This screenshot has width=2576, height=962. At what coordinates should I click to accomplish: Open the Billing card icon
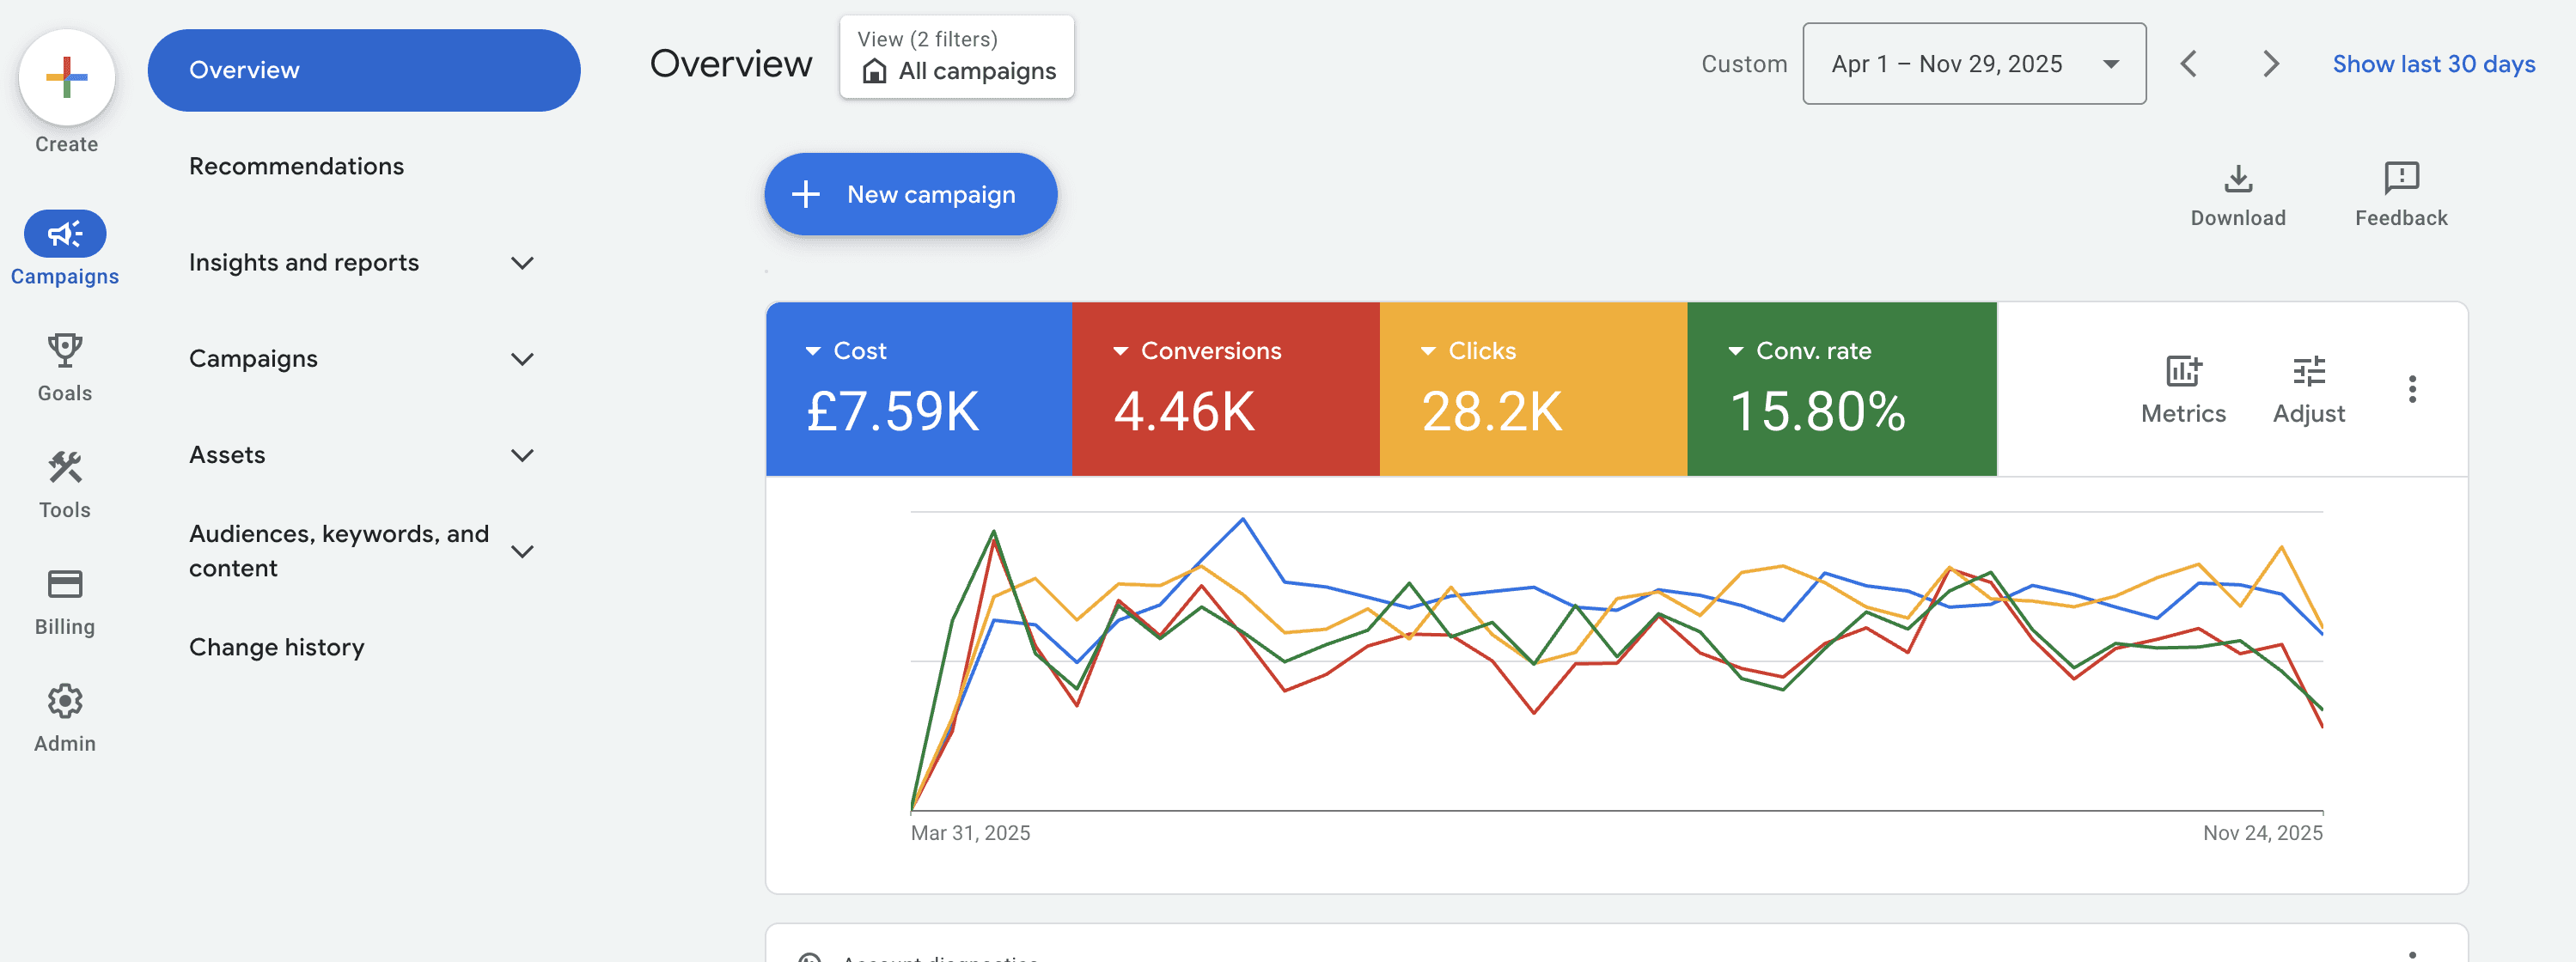pos(65,584)
